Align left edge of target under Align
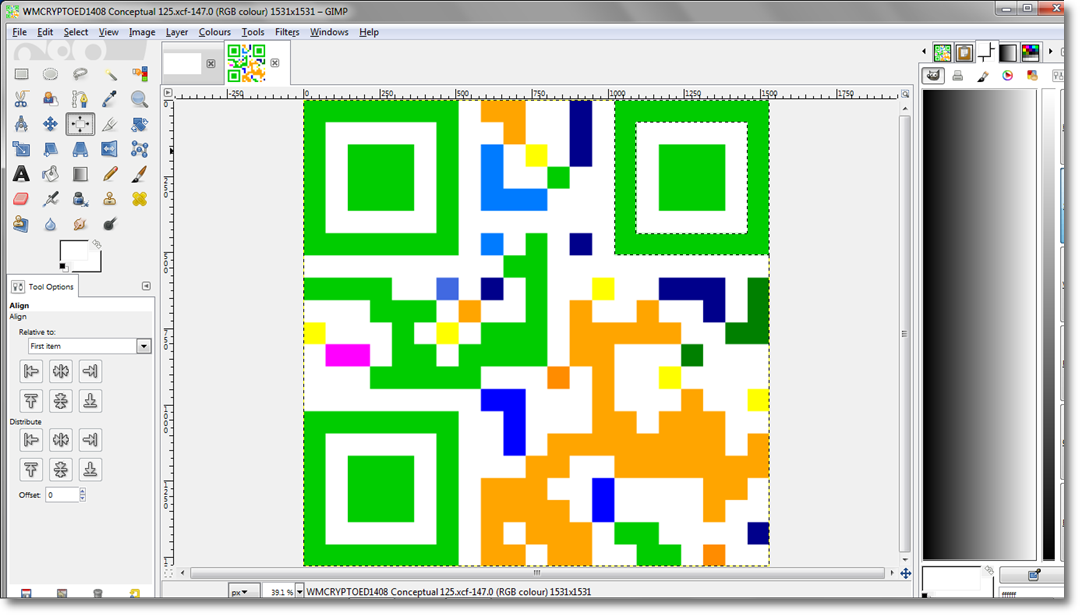The width and height of the screenshot is (1080, 615). click(31, 371)
